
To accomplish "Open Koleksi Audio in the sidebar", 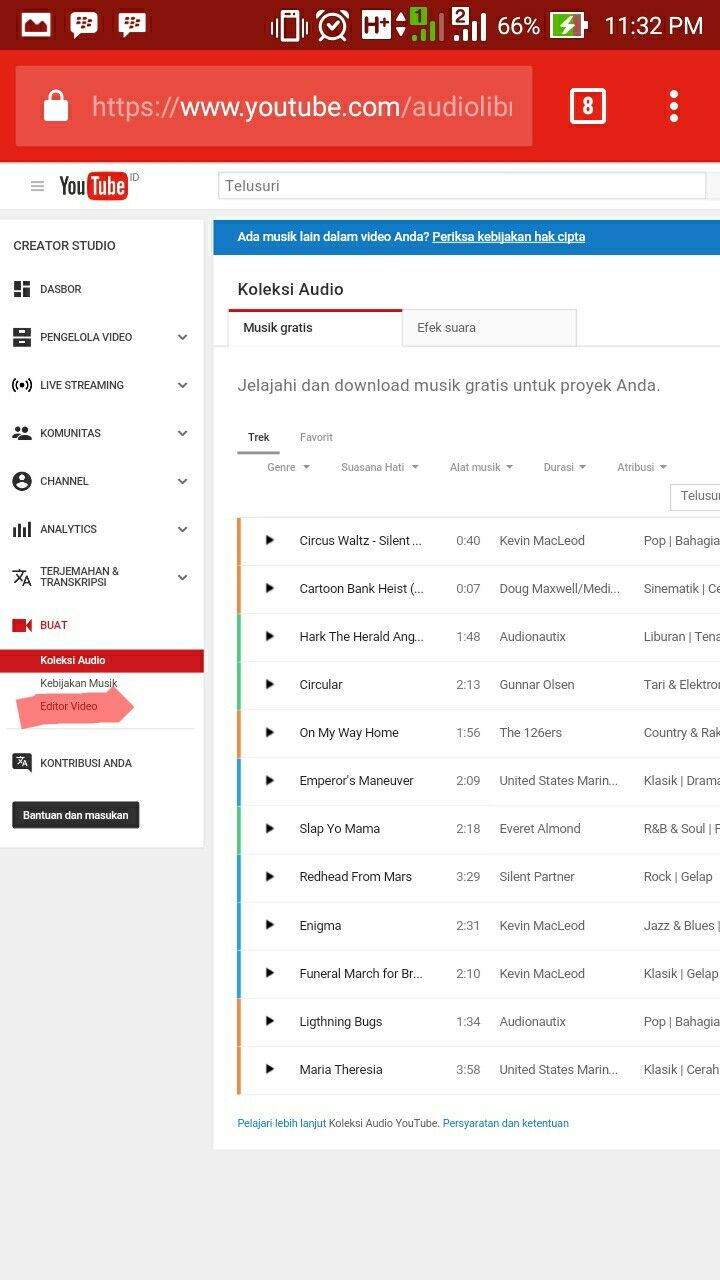I will (102, 660).
